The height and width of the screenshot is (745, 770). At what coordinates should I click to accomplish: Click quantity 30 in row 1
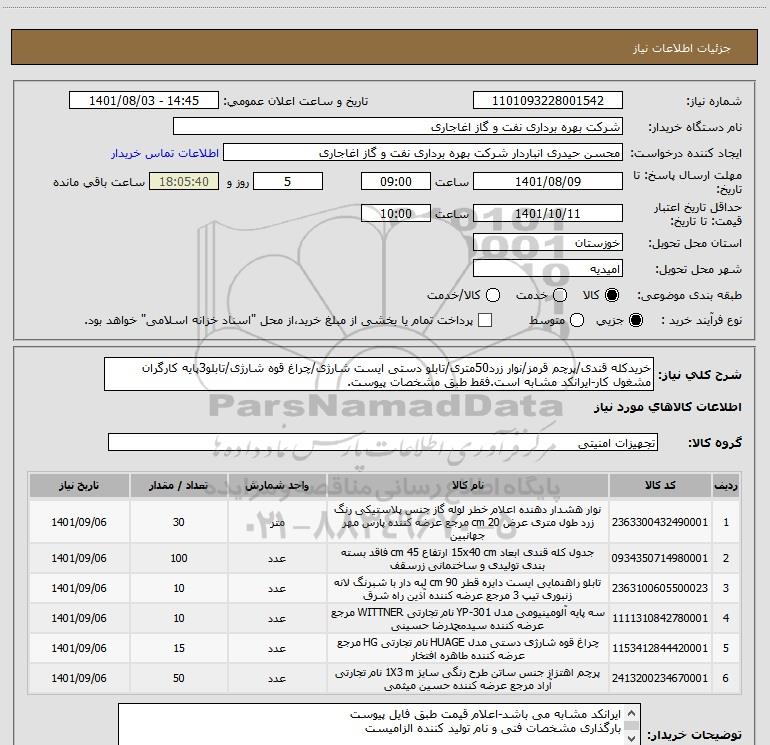pos(179,522)
